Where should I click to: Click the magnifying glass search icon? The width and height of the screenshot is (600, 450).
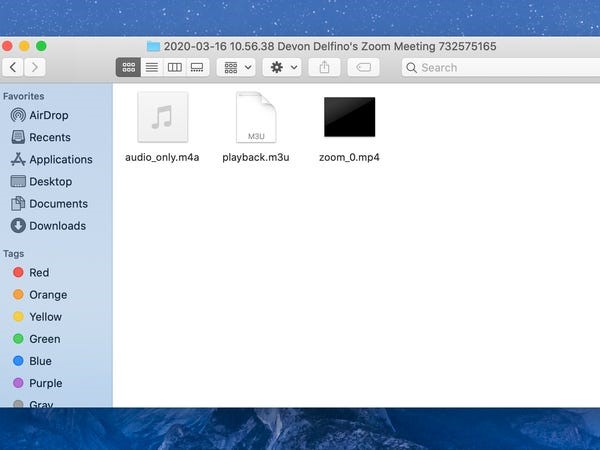click(x=411, y=68)
